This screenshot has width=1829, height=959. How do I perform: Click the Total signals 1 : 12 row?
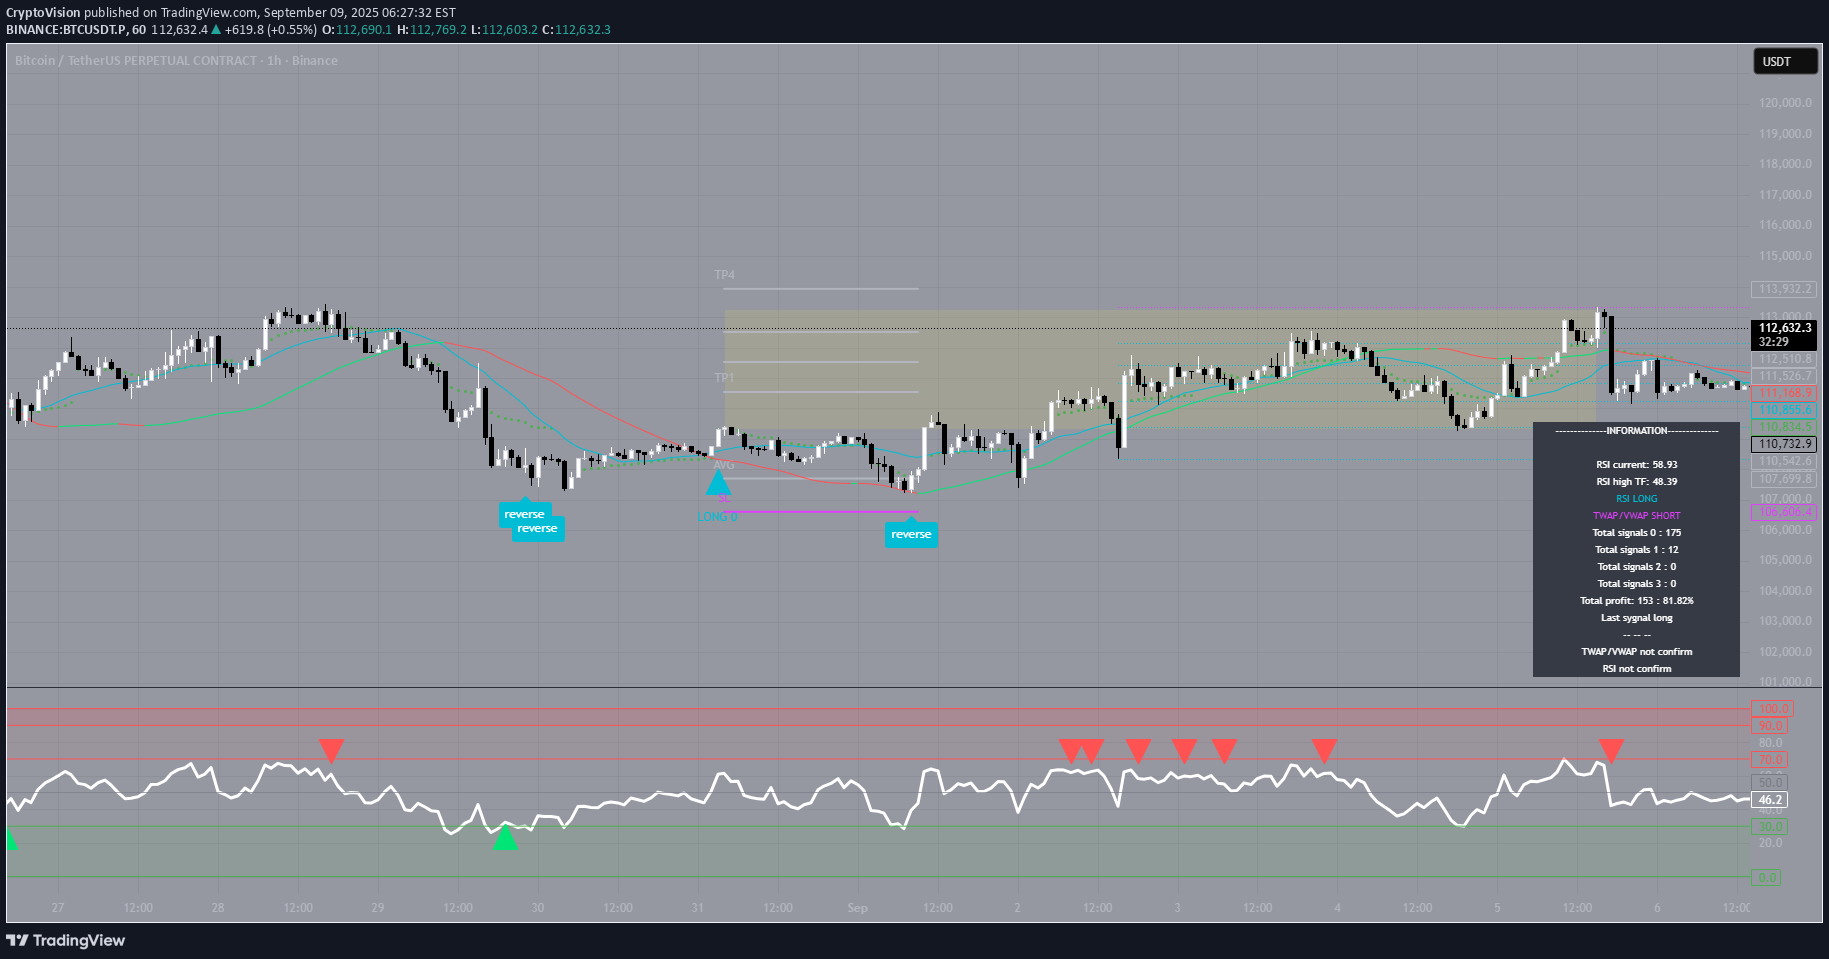(1637, 550)
